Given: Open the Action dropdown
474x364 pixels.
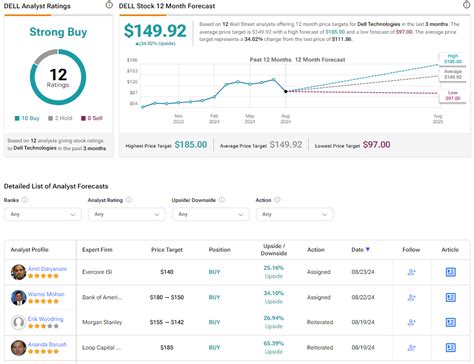Looking at the screenshot, I should [x=295, y=214].
